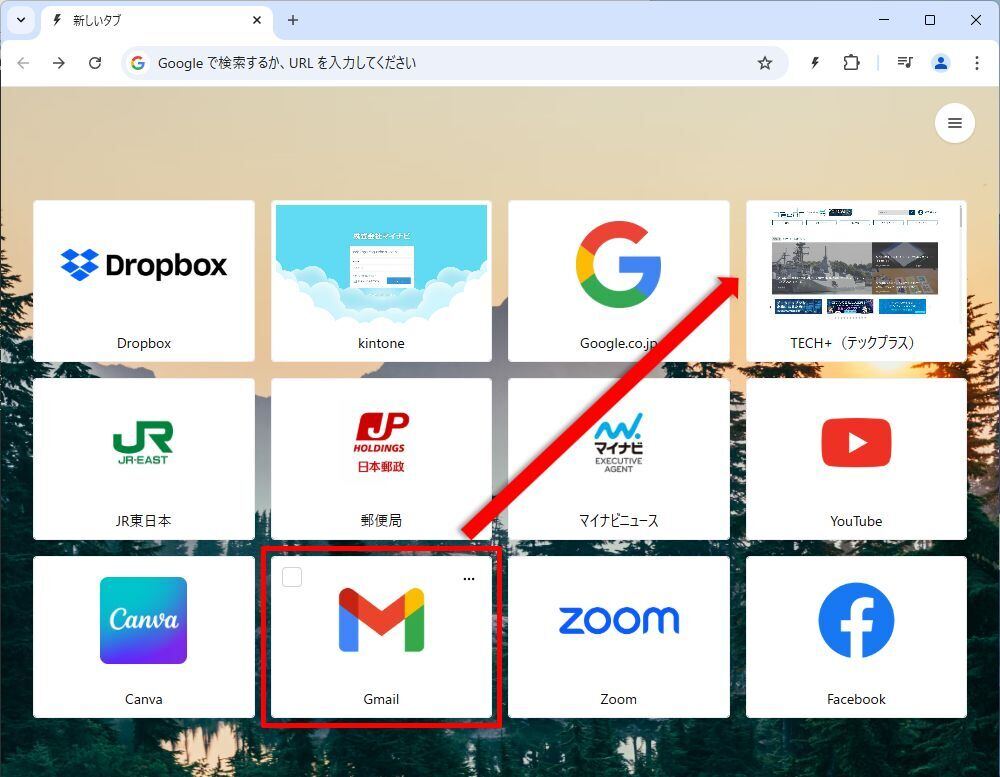Viewport: 1000px width, 777px height.
Task: Tick the checkbox on the Gmail tile
Action: [x=292, y=577]
